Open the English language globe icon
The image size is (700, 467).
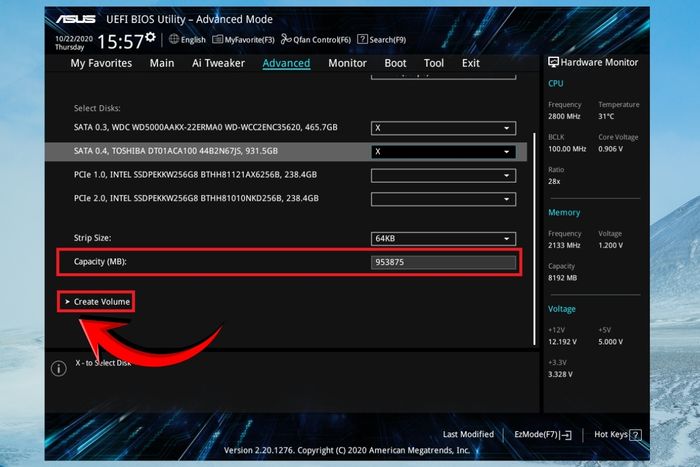coord(174,39)
